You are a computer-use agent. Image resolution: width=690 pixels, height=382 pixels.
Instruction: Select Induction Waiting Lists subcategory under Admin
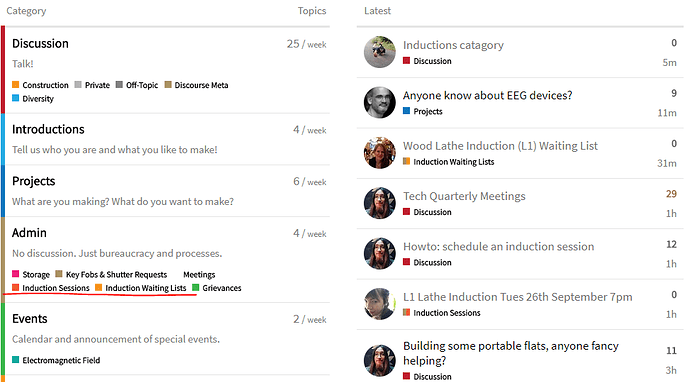coord(146,288)
